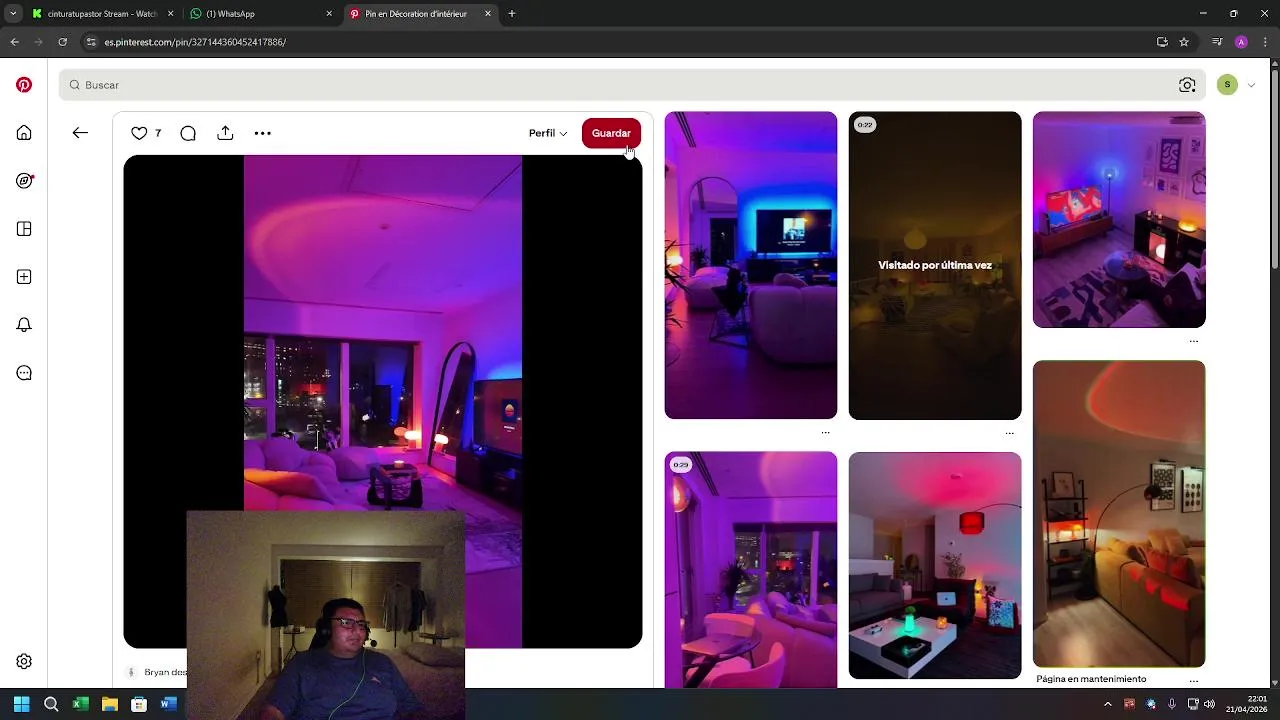The height and width of the screenshot is (720, 1280).
Task: Open File Explorer from taskbar
Action: point(110,704)
